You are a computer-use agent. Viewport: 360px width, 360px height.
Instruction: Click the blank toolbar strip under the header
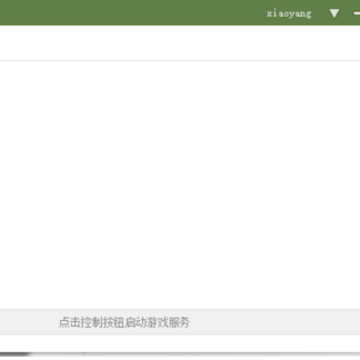[x=180, y=43]
